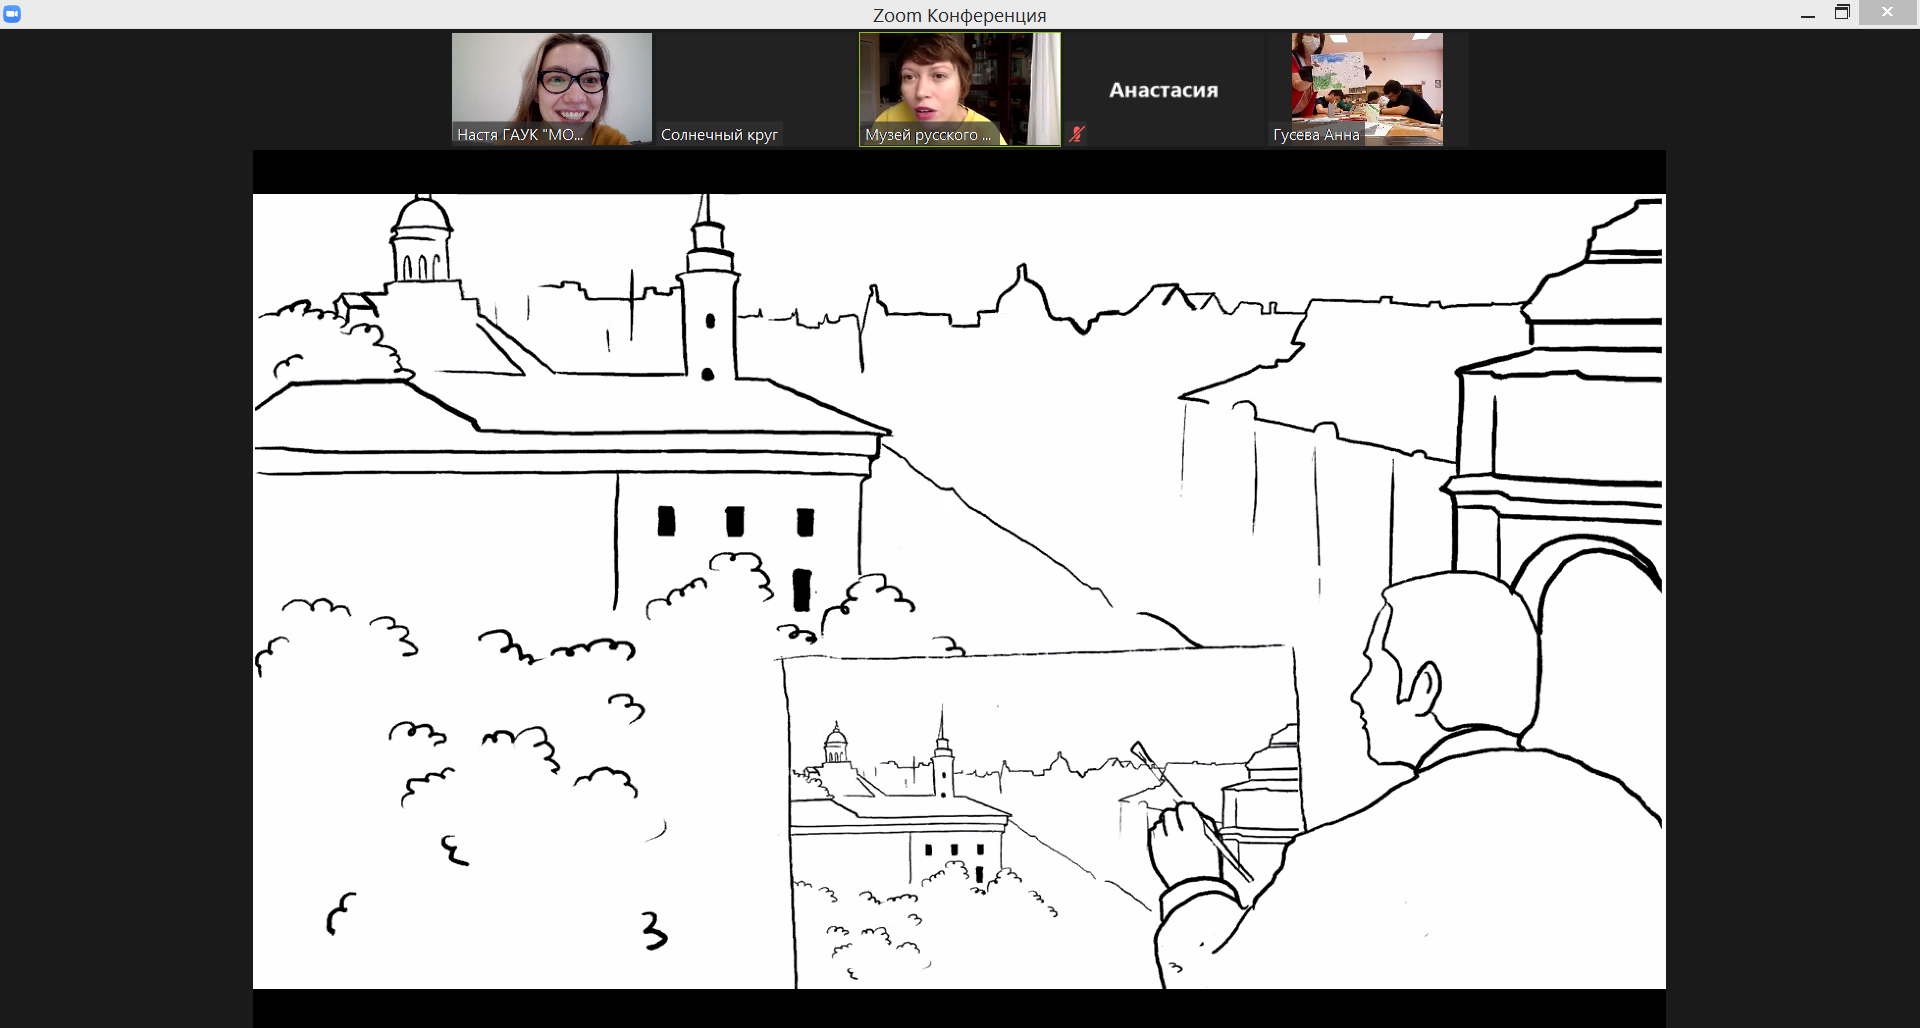Viewport: 1920px width, 1028px height.
Task: Select Настя ГАУК participant video thumbnail
Action: tap(551, 80)
